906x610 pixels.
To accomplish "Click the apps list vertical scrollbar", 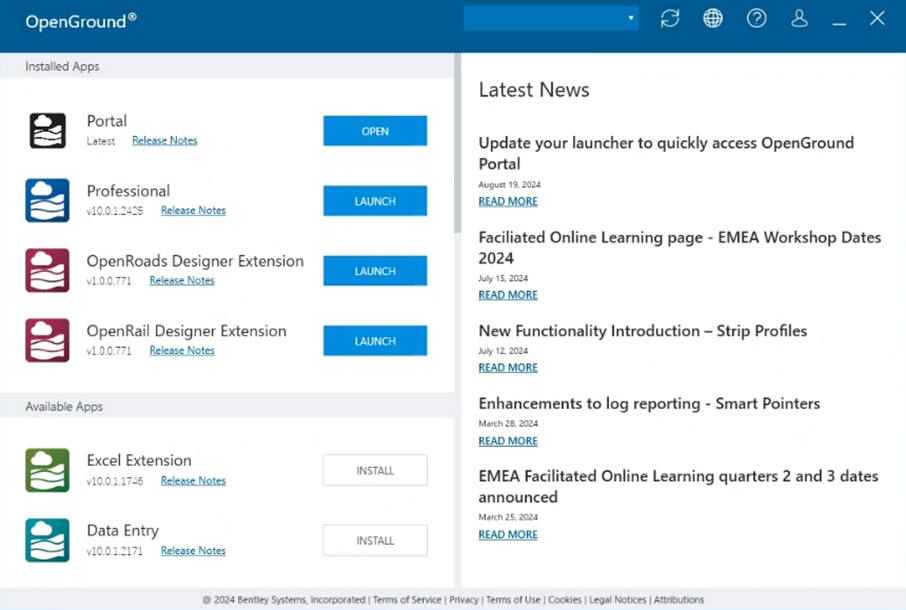I will coord(458,143).
